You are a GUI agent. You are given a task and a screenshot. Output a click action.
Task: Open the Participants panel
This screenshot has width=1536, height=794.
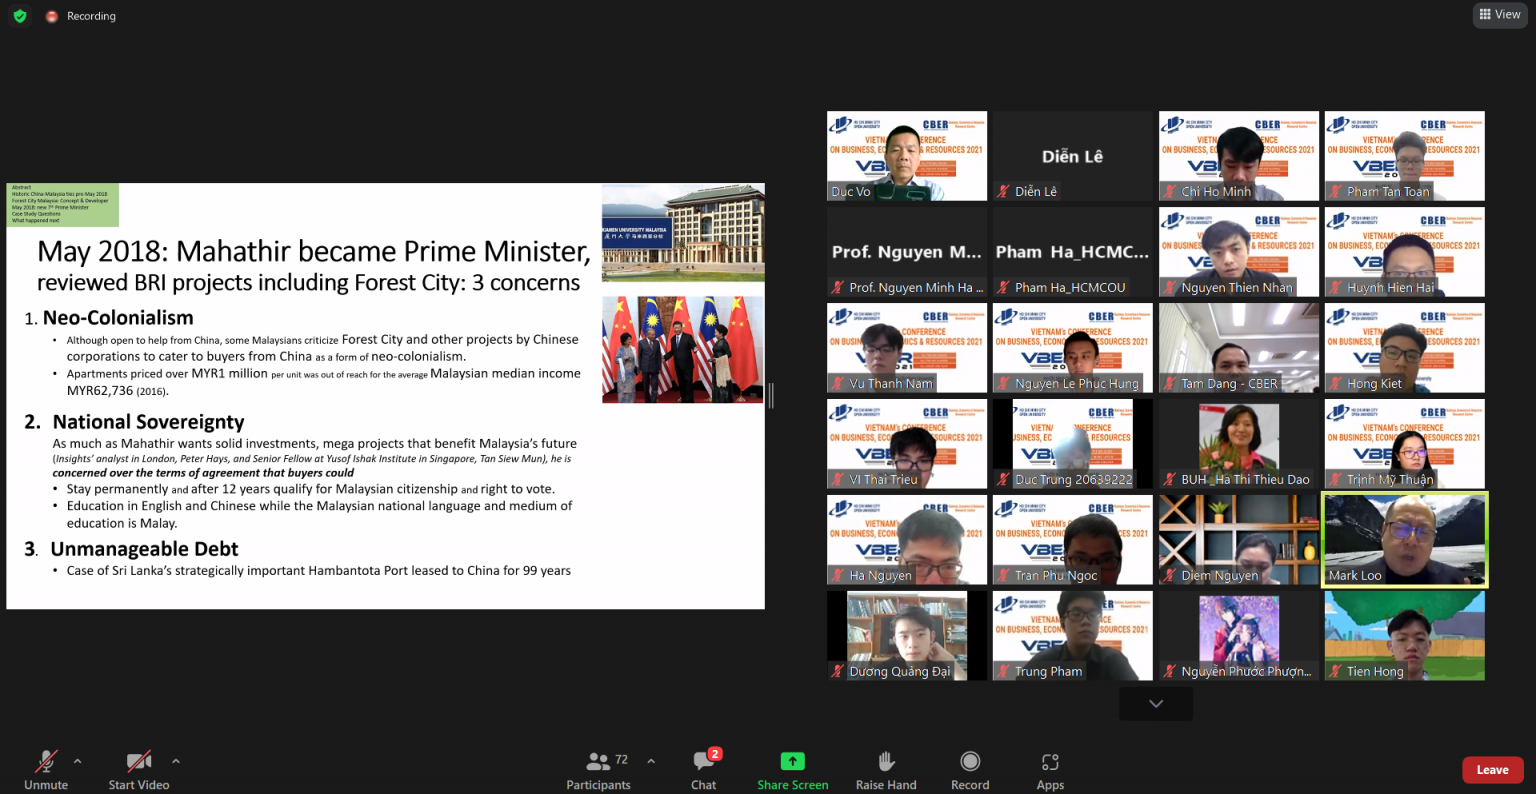coord(598,770)
